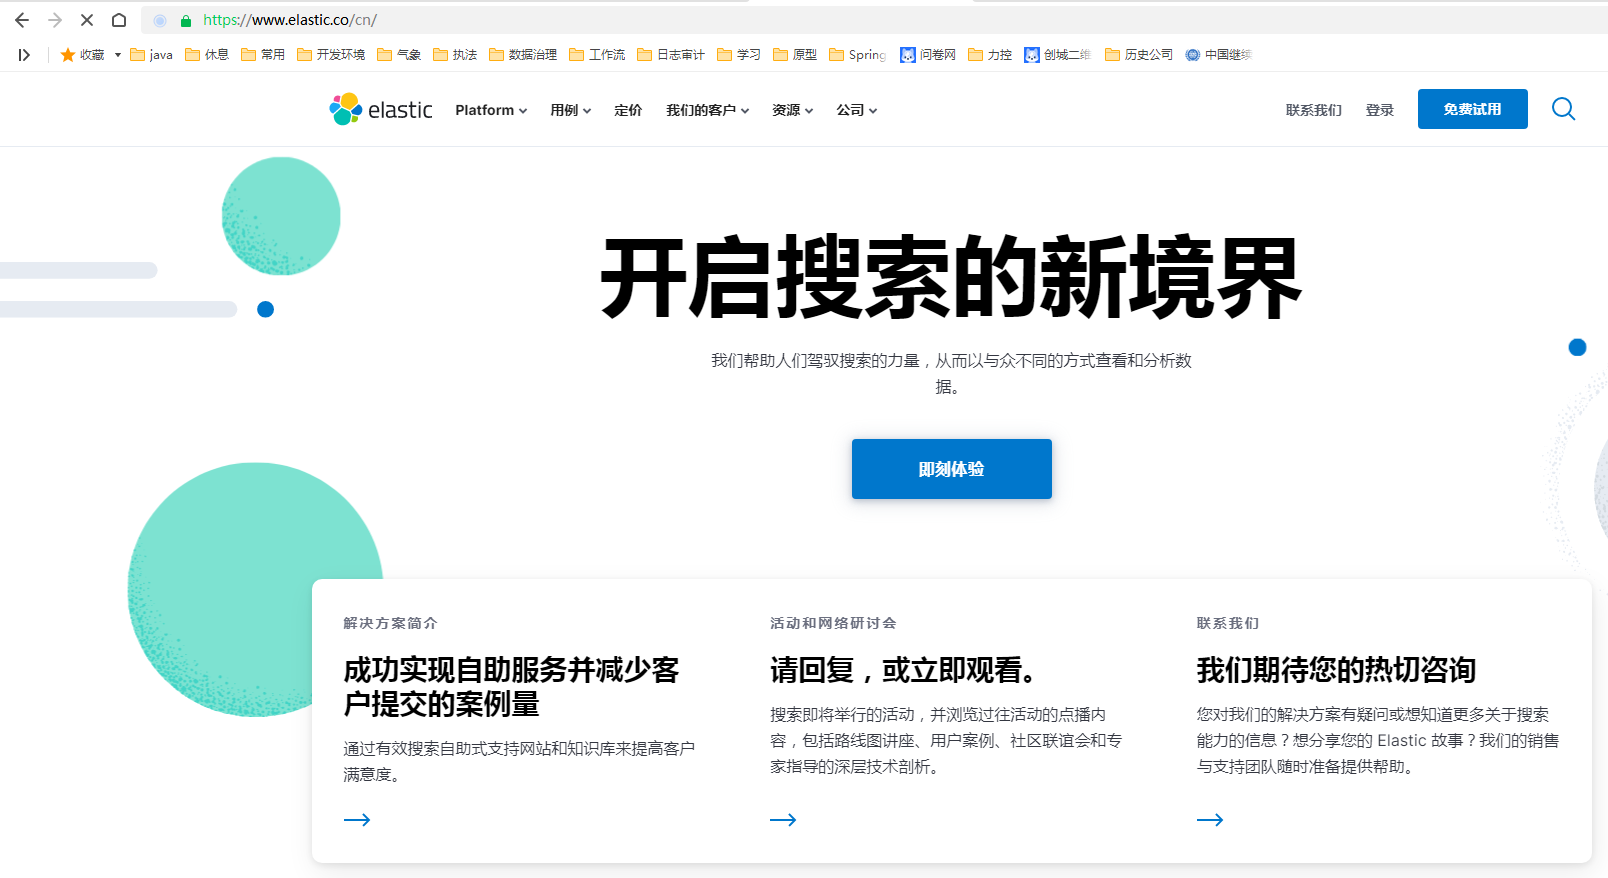This screenshot has height=878, width=1608.
Task: Open the 原型 bookmark folder
Action: [795, 55]
